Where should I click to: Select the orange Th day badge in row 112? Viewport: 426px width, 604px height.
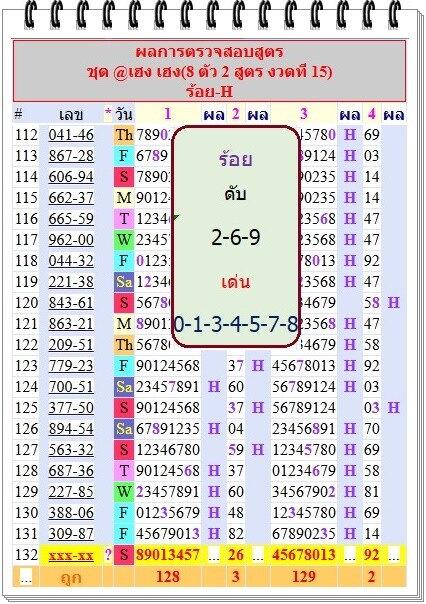tap(124, 135)
